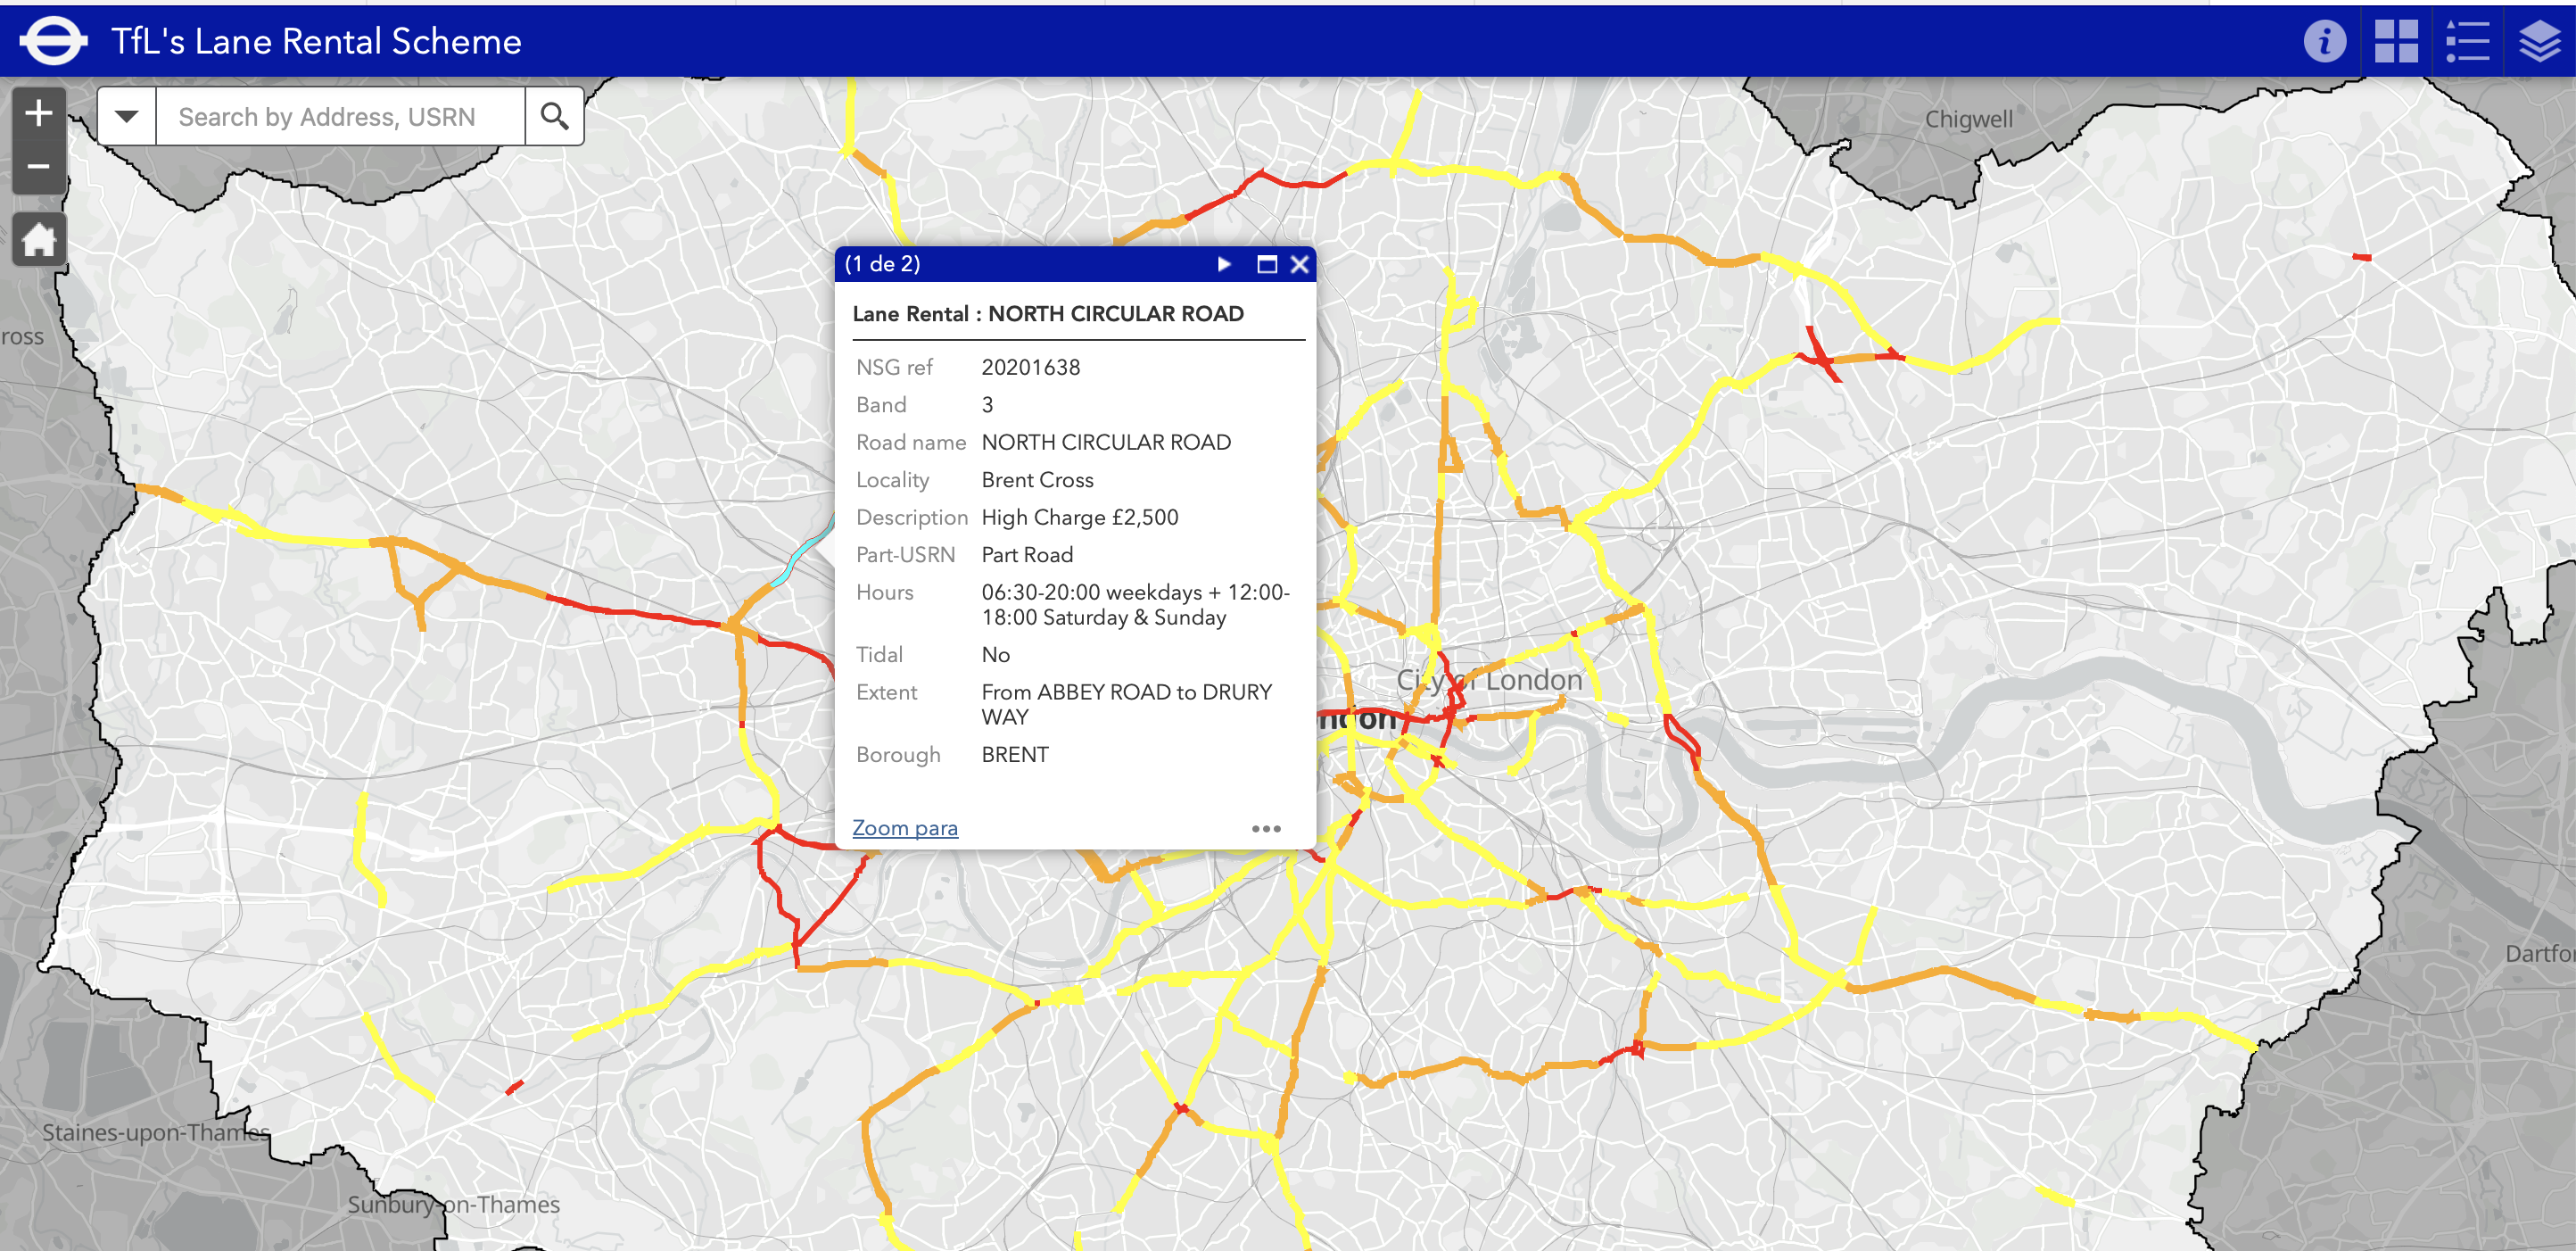2576x1251 pixels.
Task: Click the Zoom para link
Action: [904, 828]
